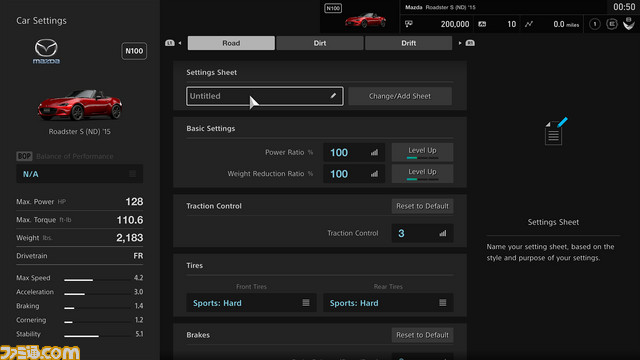
Task: Click the trophy emblem icon at top right
Action: (x=629, y=24)
